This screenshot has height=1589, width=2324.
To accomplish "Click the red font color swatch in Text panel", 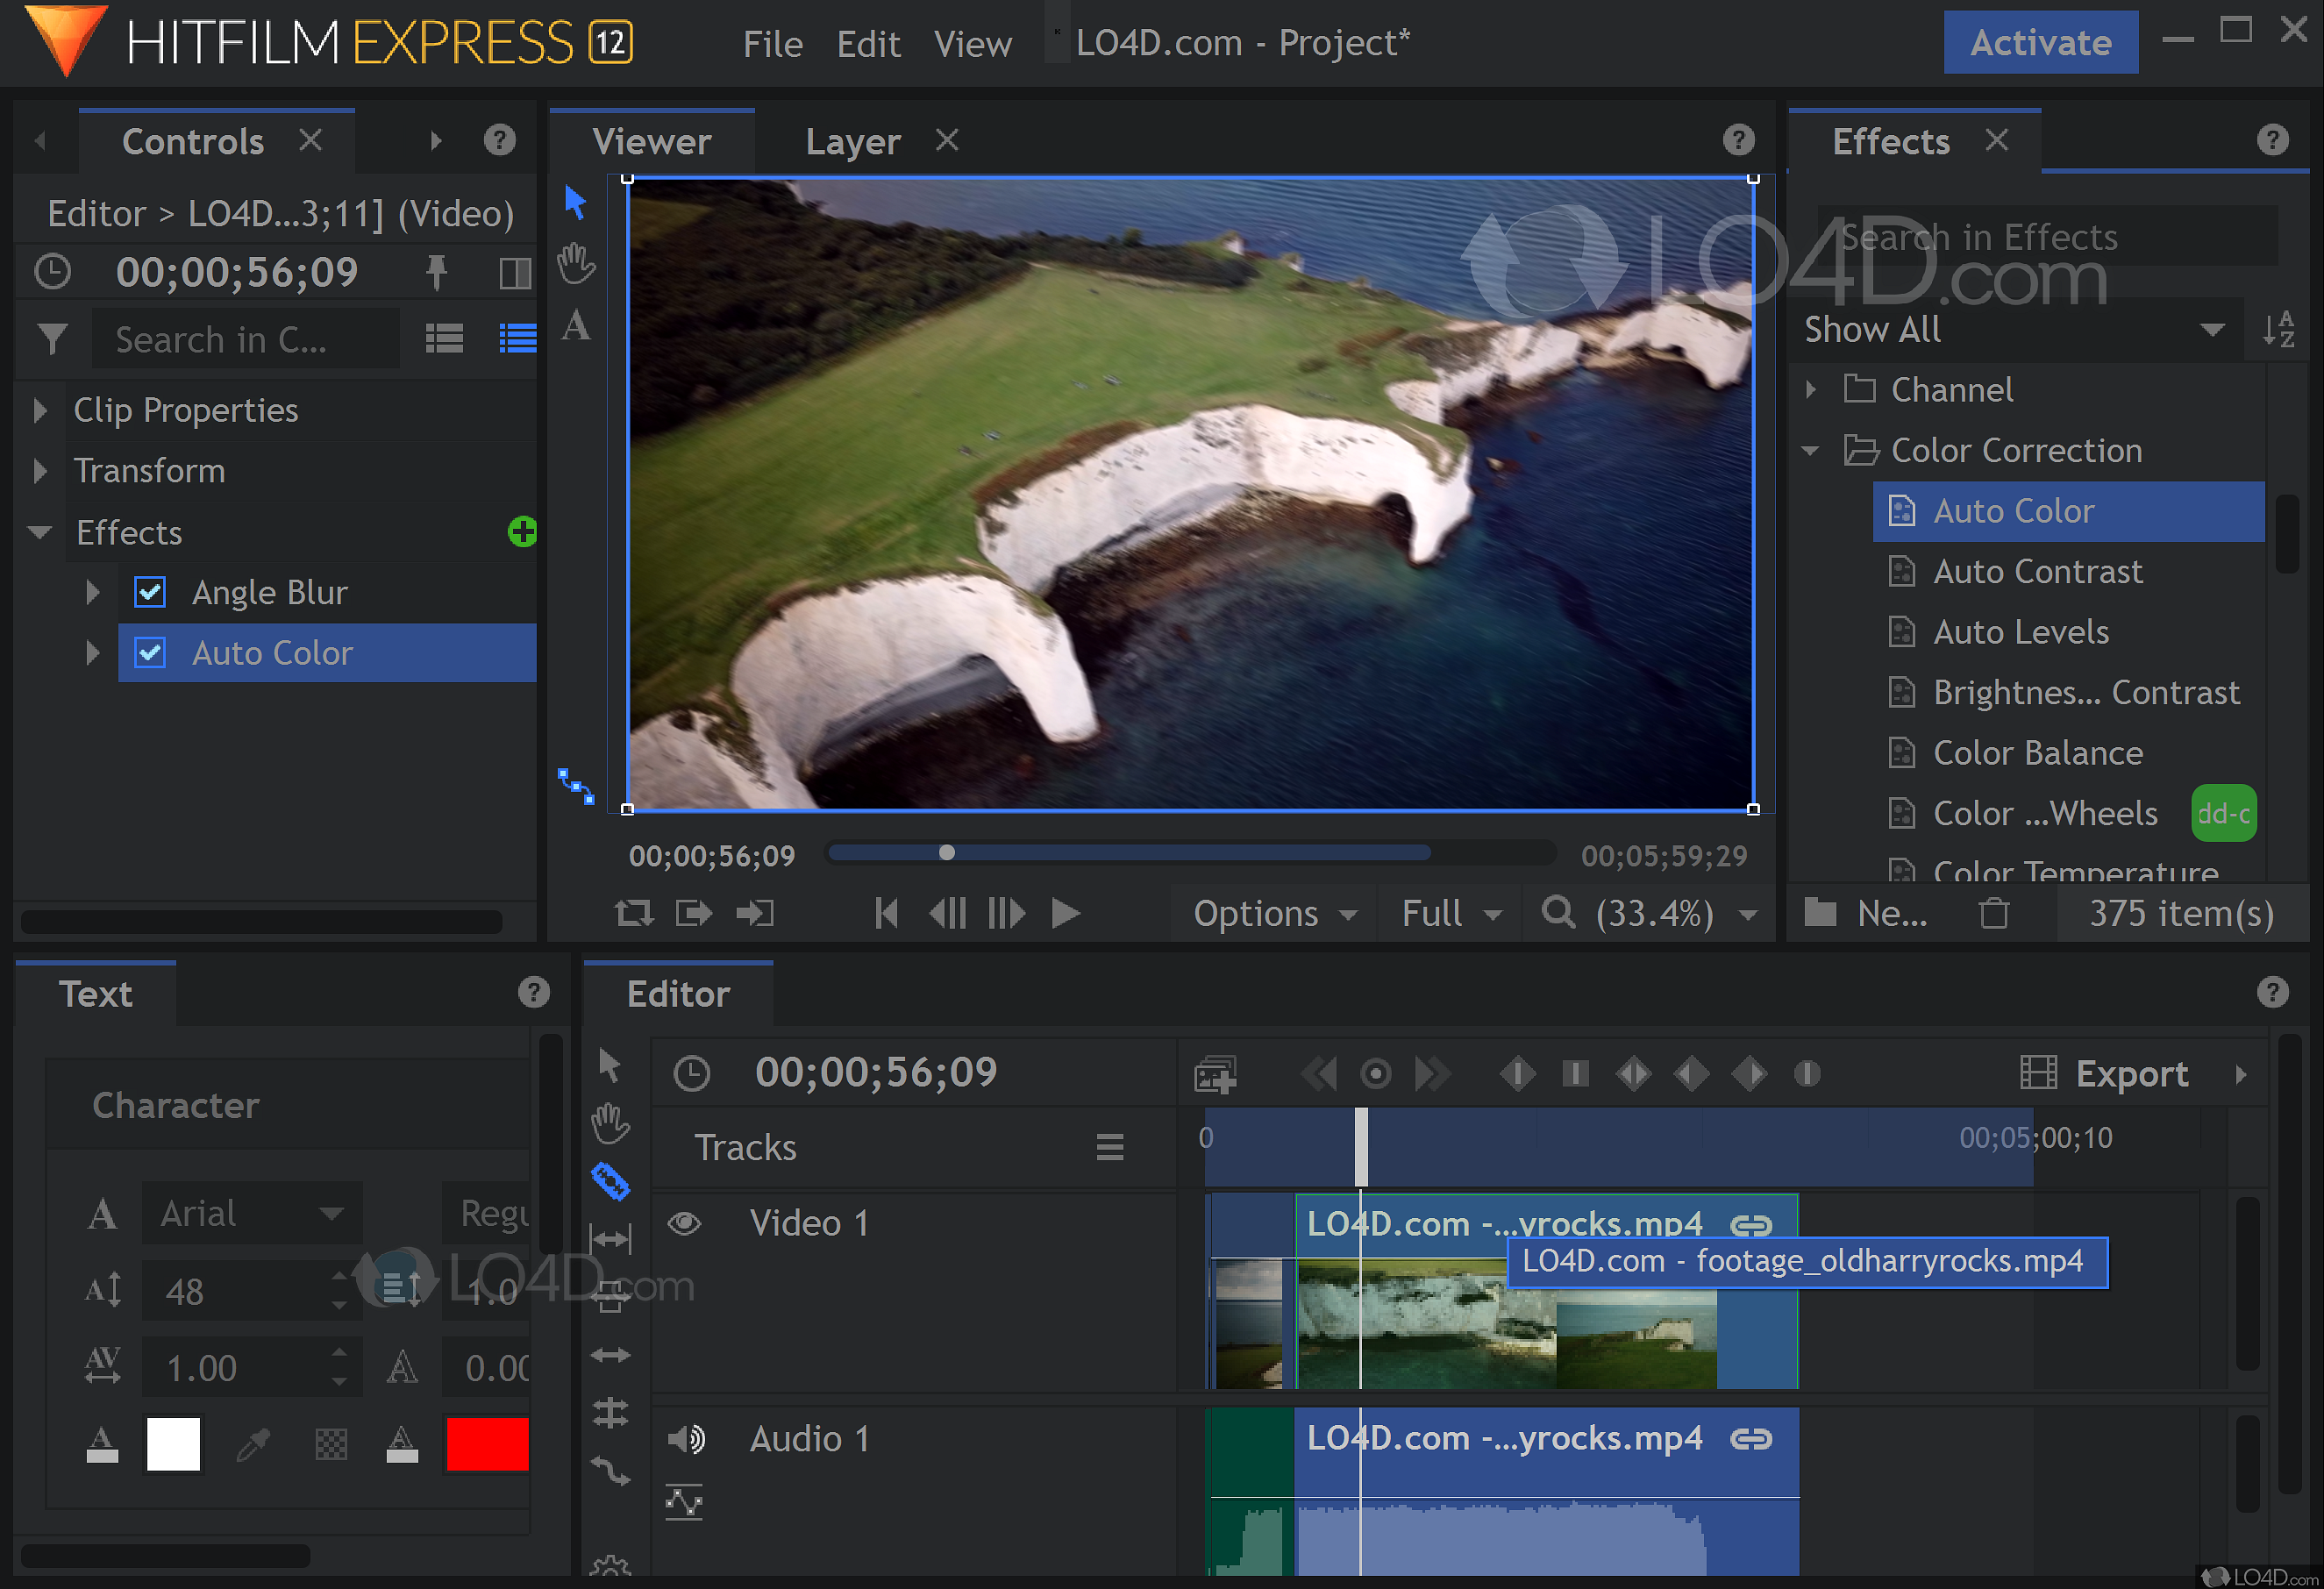I will pos(487,1443).
